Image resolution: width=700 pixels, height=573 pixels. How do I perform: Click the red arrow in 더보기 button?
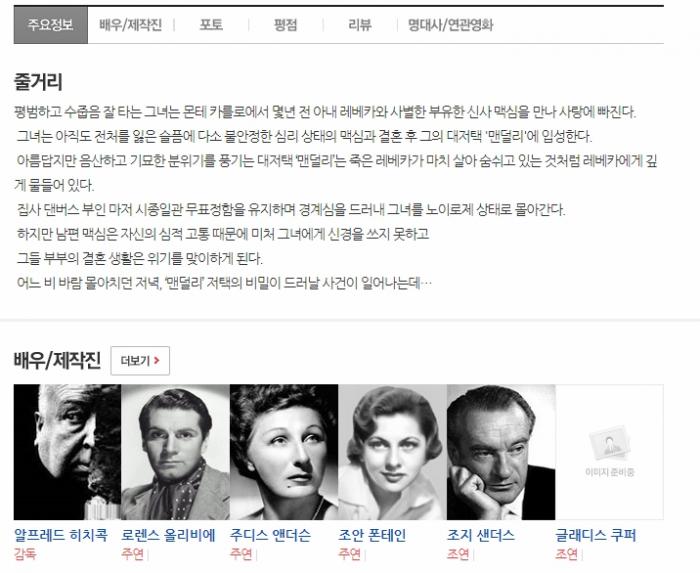pyautogui.click(x=157, y=360)
